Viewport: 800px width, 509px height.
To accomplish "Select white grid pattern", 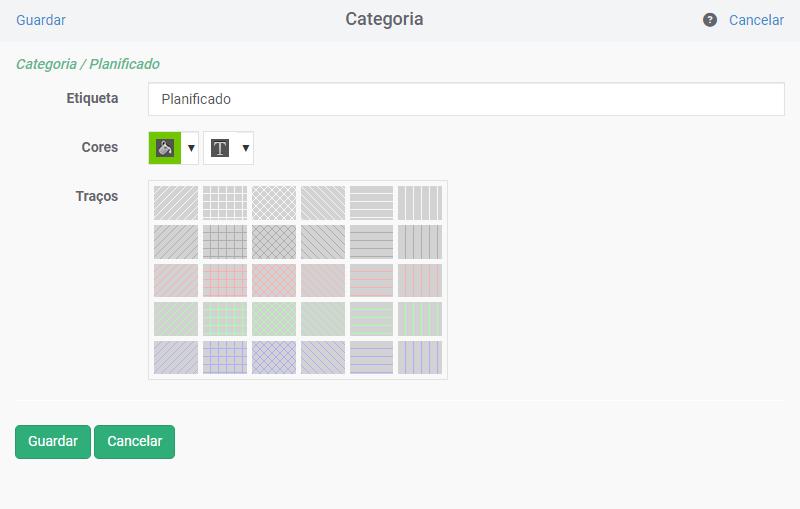I will (x=225, y=203).
